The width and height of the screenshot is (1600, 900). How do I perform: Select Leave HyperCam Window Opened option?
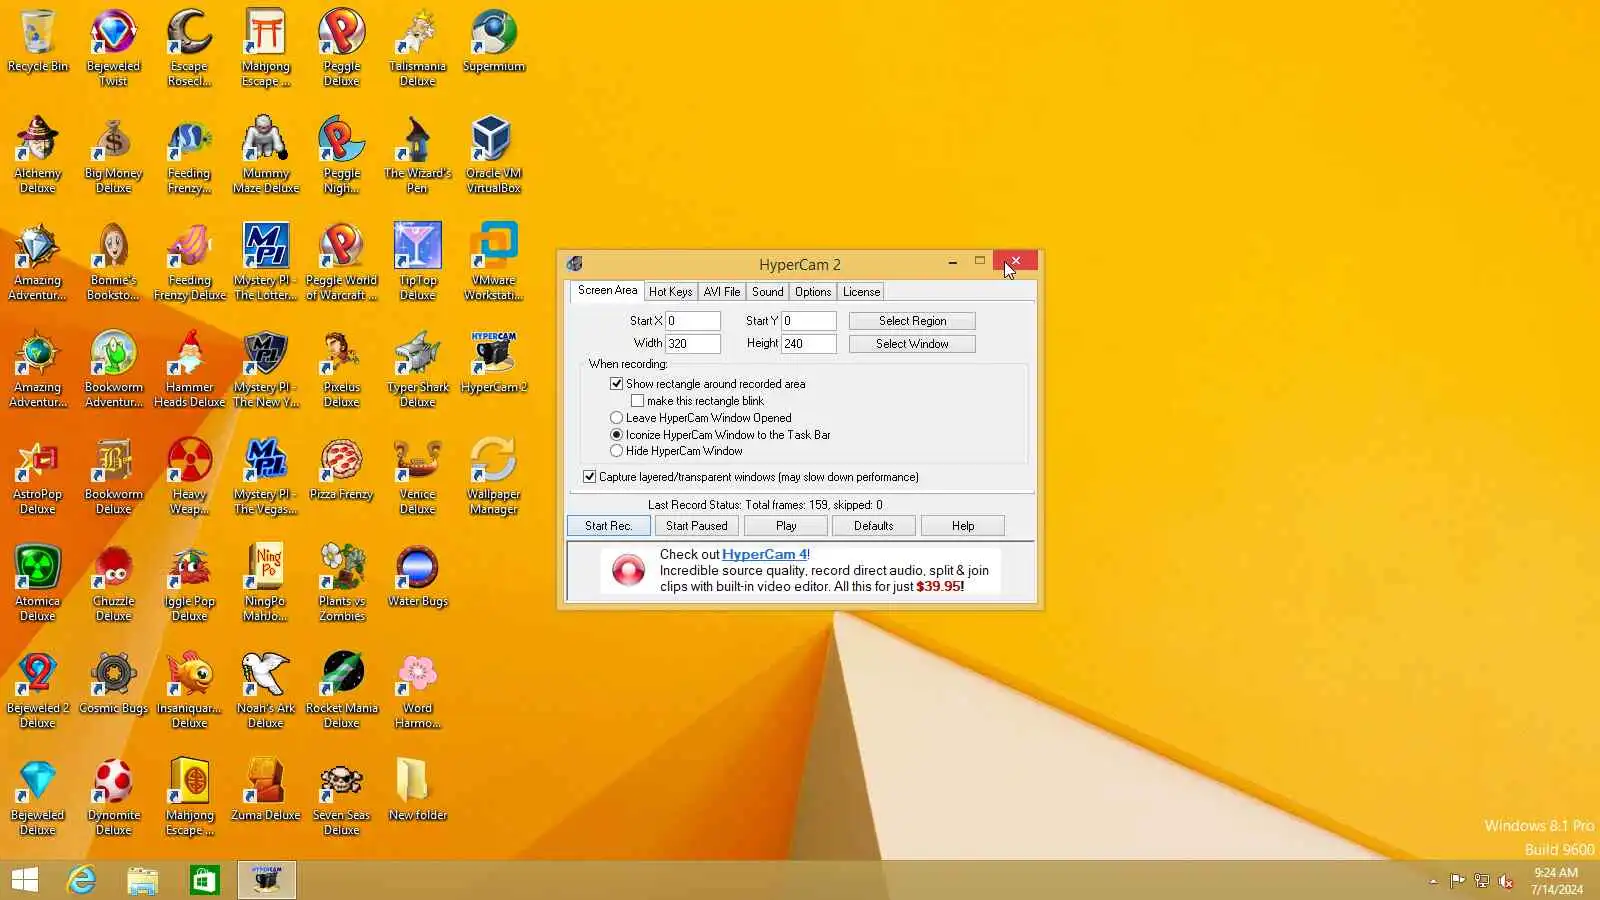[x=616, y=418]
